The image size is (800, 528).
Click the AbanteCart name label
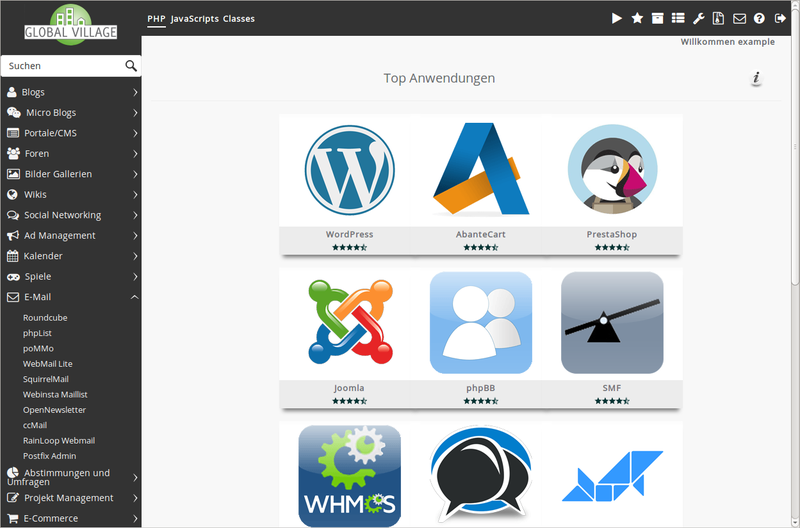click(x=481, y=234)
